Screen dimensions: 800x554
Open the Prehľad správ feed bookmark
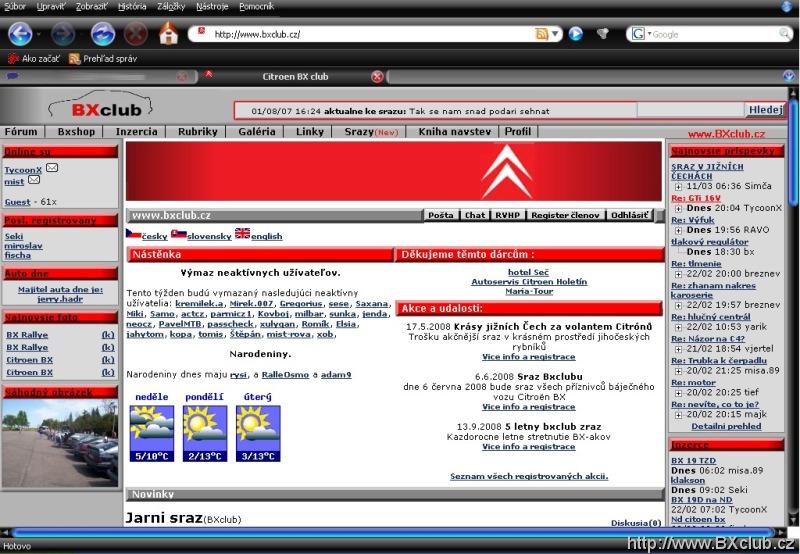point(103,59)
